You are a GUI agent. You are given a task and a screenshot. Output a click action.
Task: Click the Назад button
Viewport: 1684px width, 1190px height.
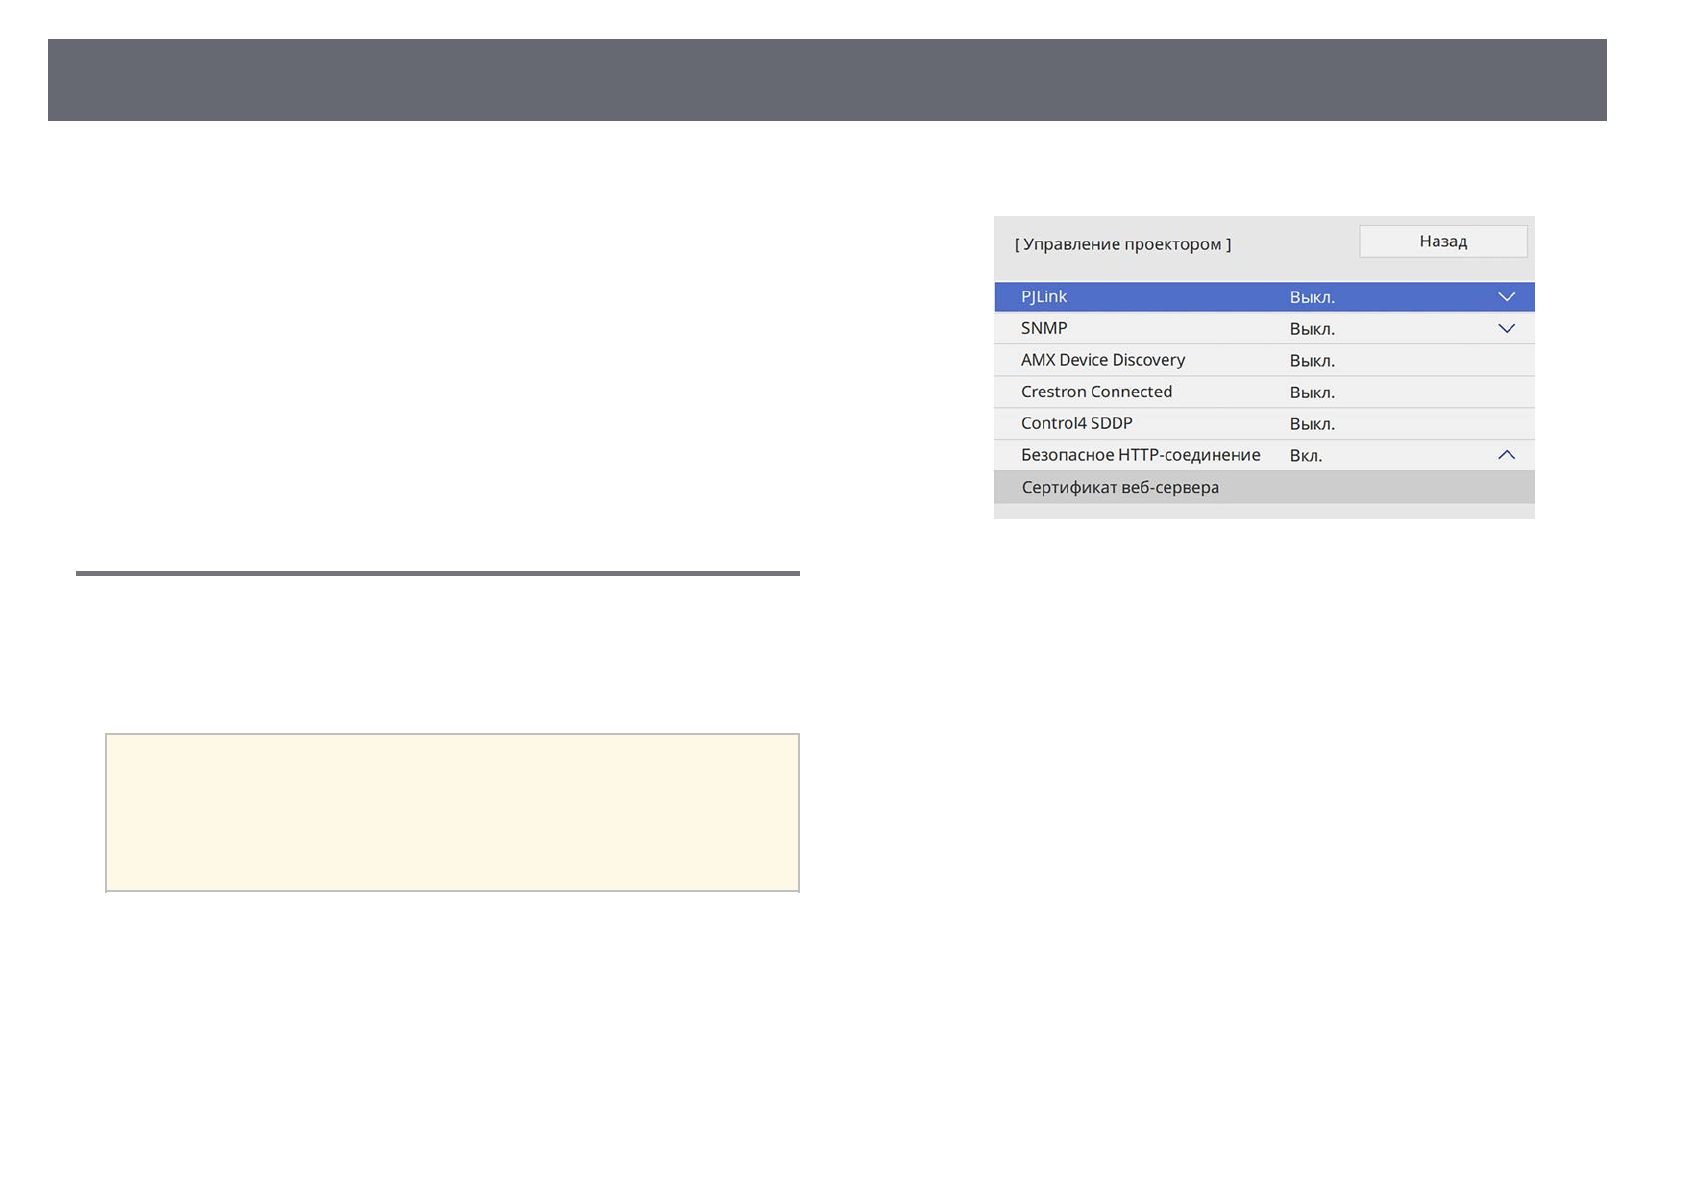[x=1442, y=241]
